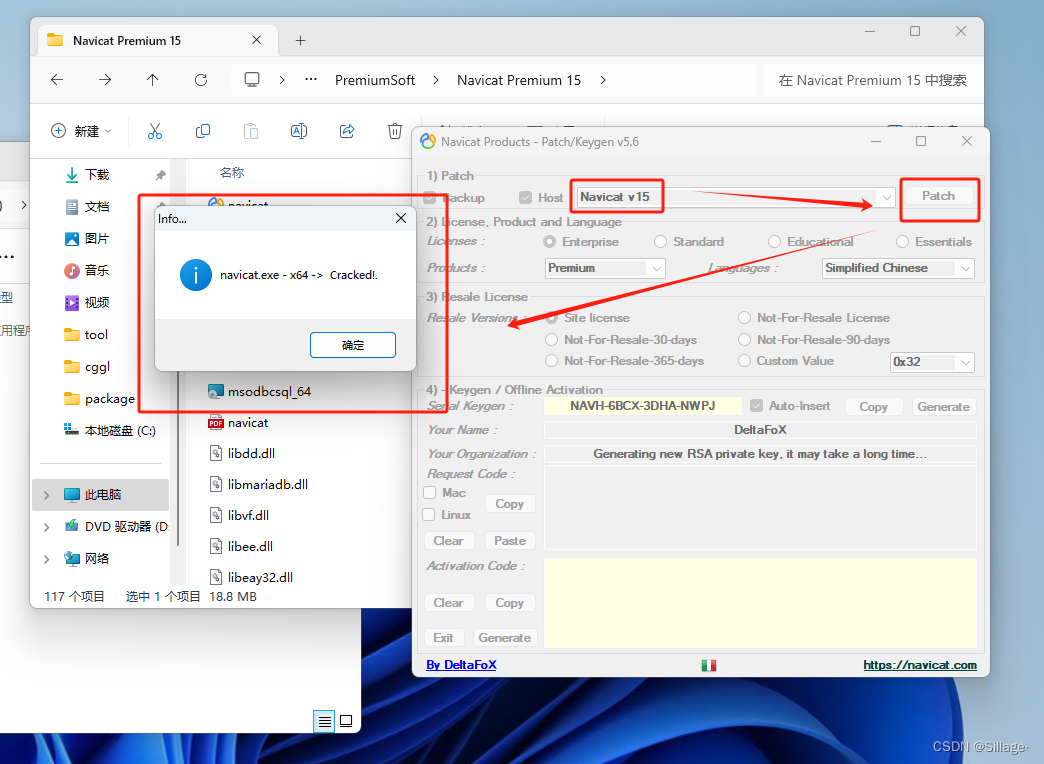Image resolution: width=1044 pixels, height=764 pixels.
Task: Select the Standard license radio button
Action: (660, 242)
